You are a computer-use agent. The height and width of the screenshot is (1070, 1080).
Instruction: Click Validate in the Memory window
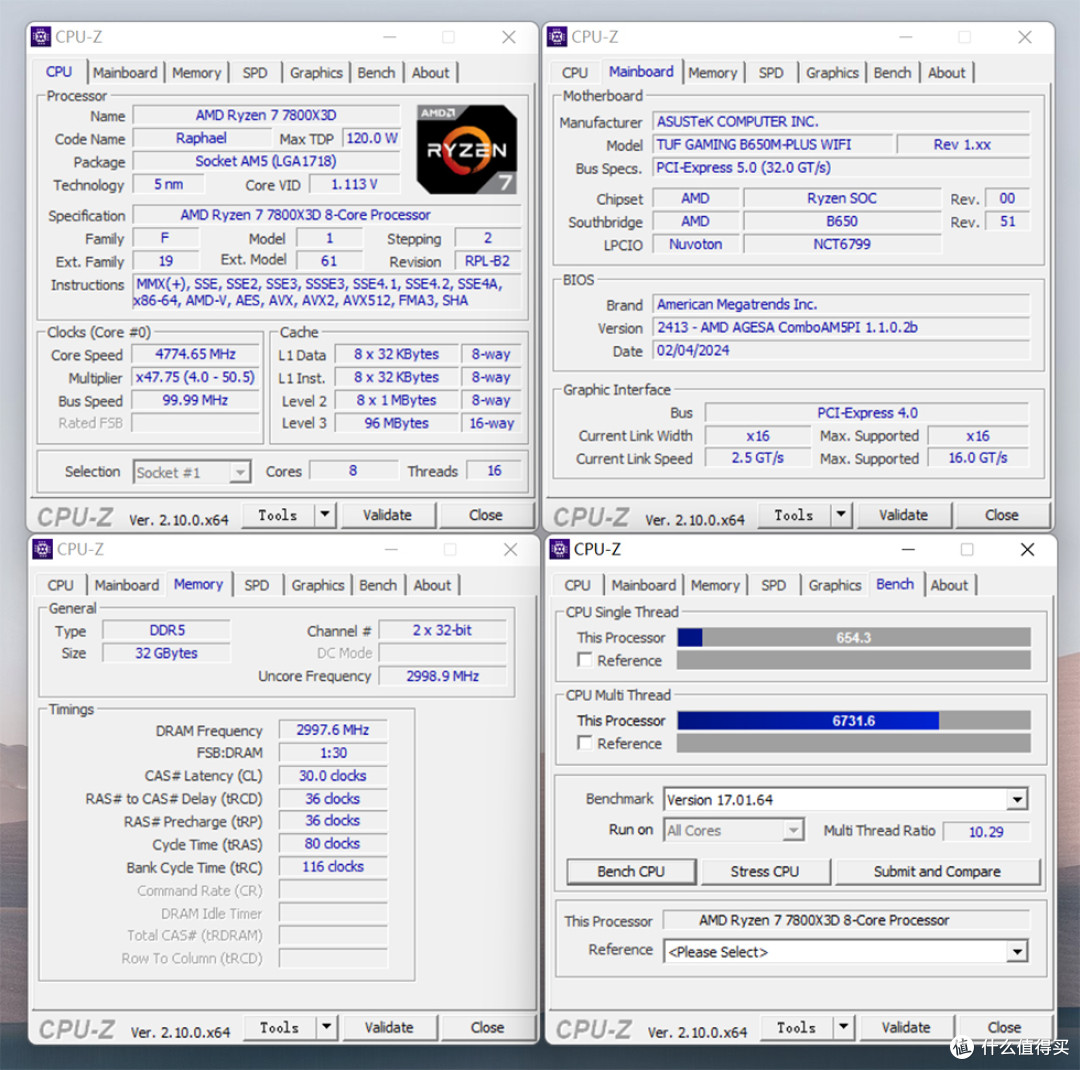tap(389, 1027)
